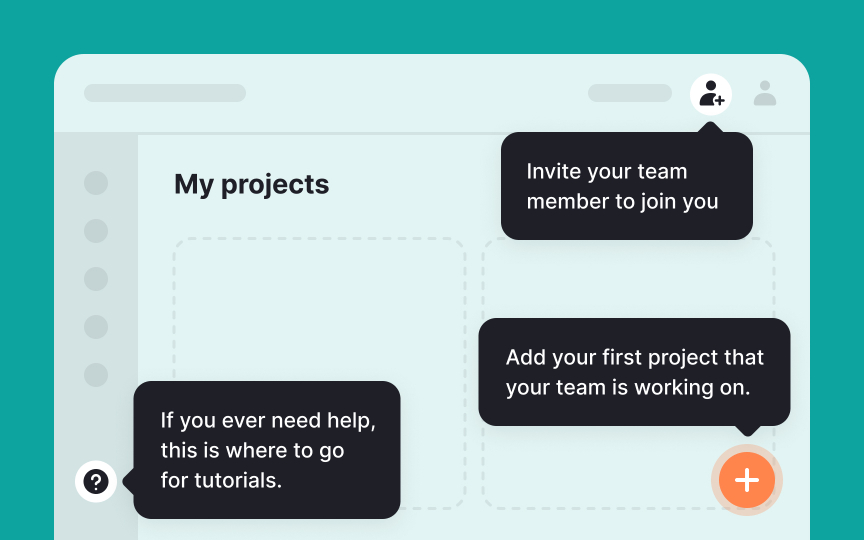Click the long placeholder bar in header

pyautogui.click(x=165, y=93)
